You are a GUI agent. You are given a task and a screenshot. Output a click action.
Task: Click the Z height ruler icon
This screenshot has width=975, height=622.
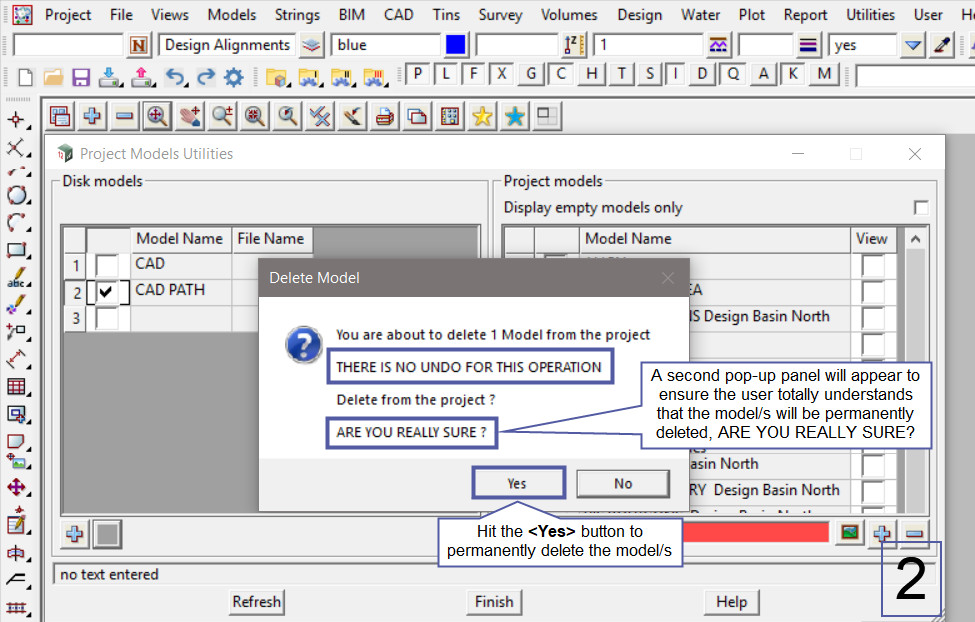(x=574, y=45)
